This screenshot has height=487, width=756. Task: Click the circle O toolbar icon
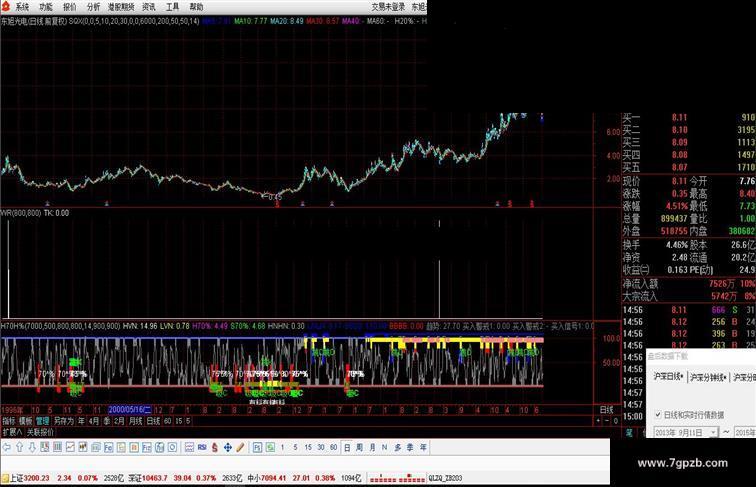tap(172, 447)
